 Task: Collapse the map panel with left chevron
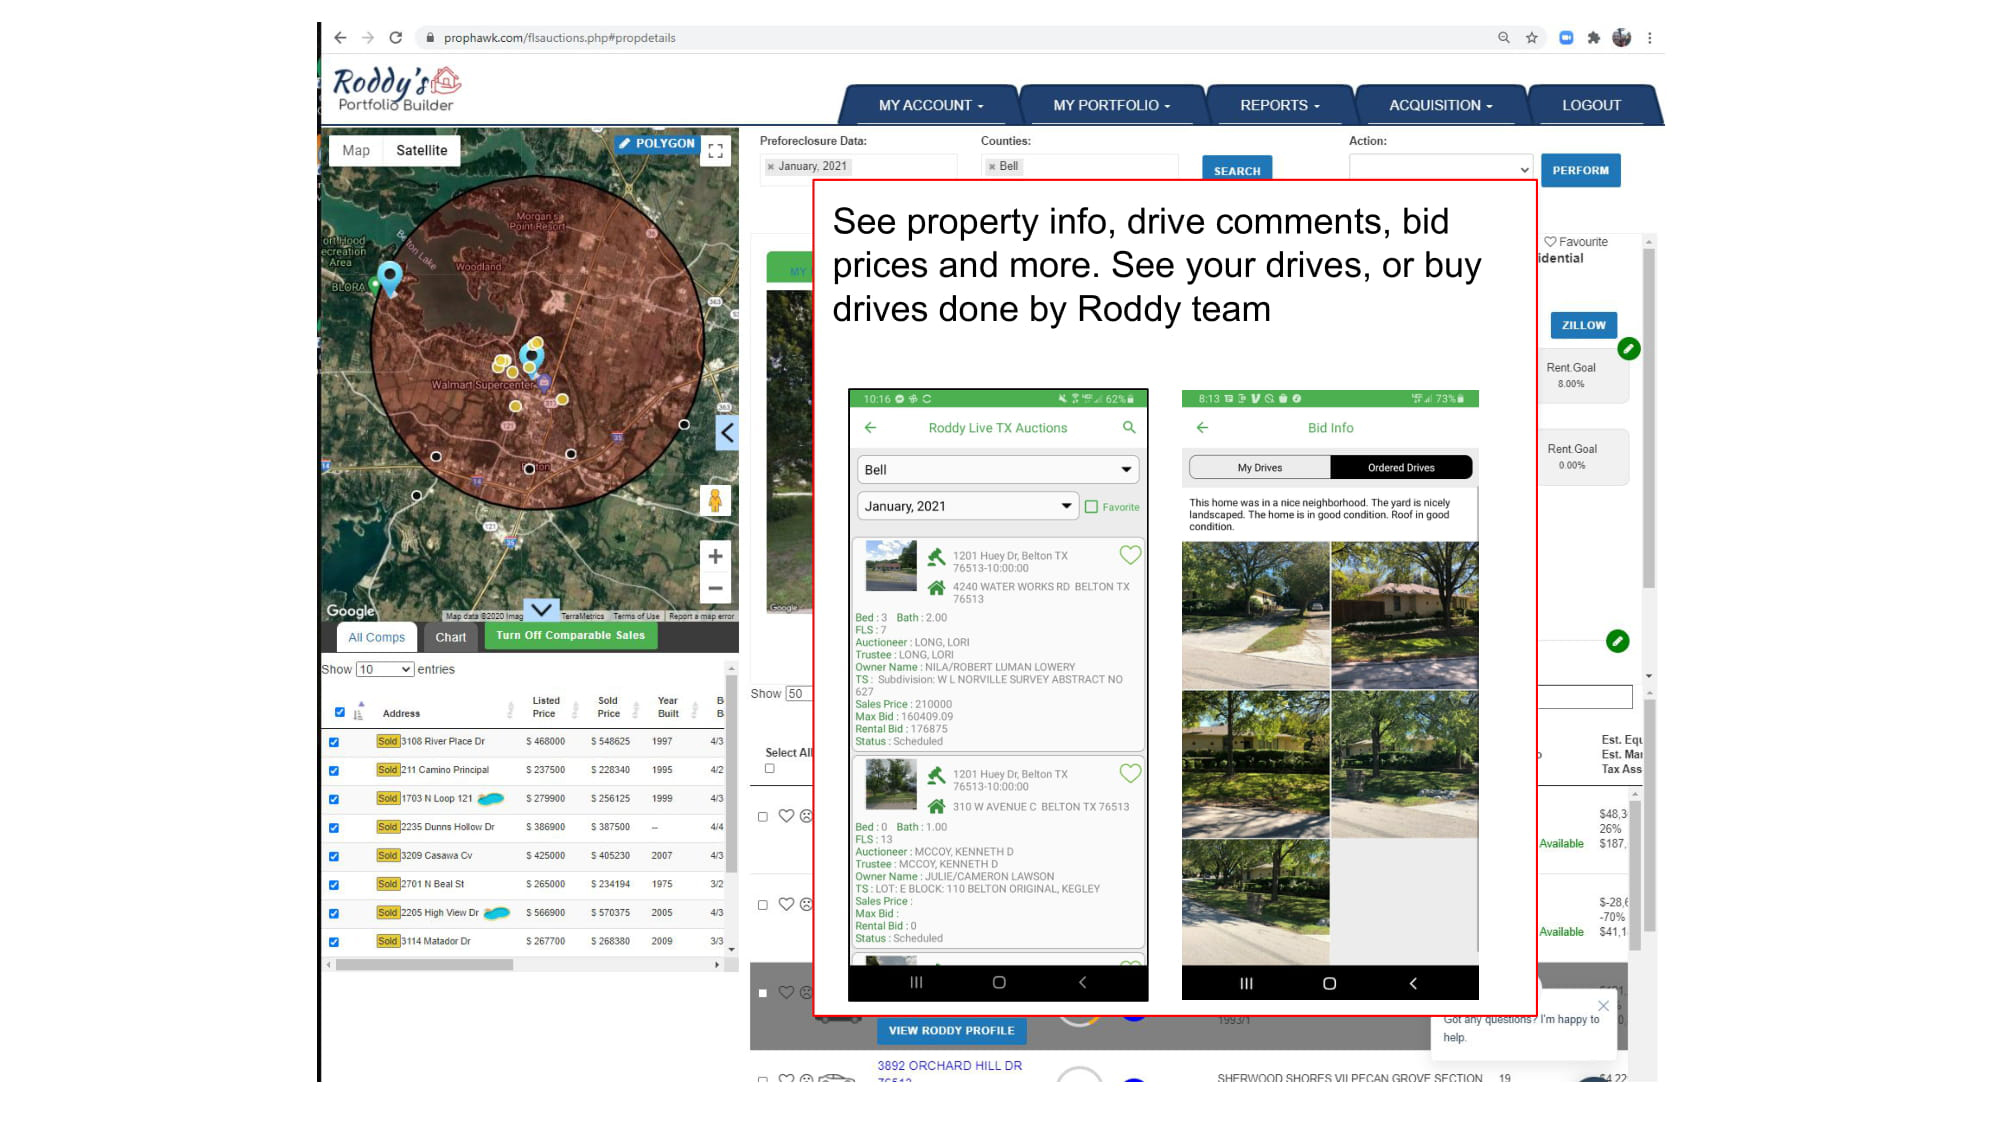(727, 433)
